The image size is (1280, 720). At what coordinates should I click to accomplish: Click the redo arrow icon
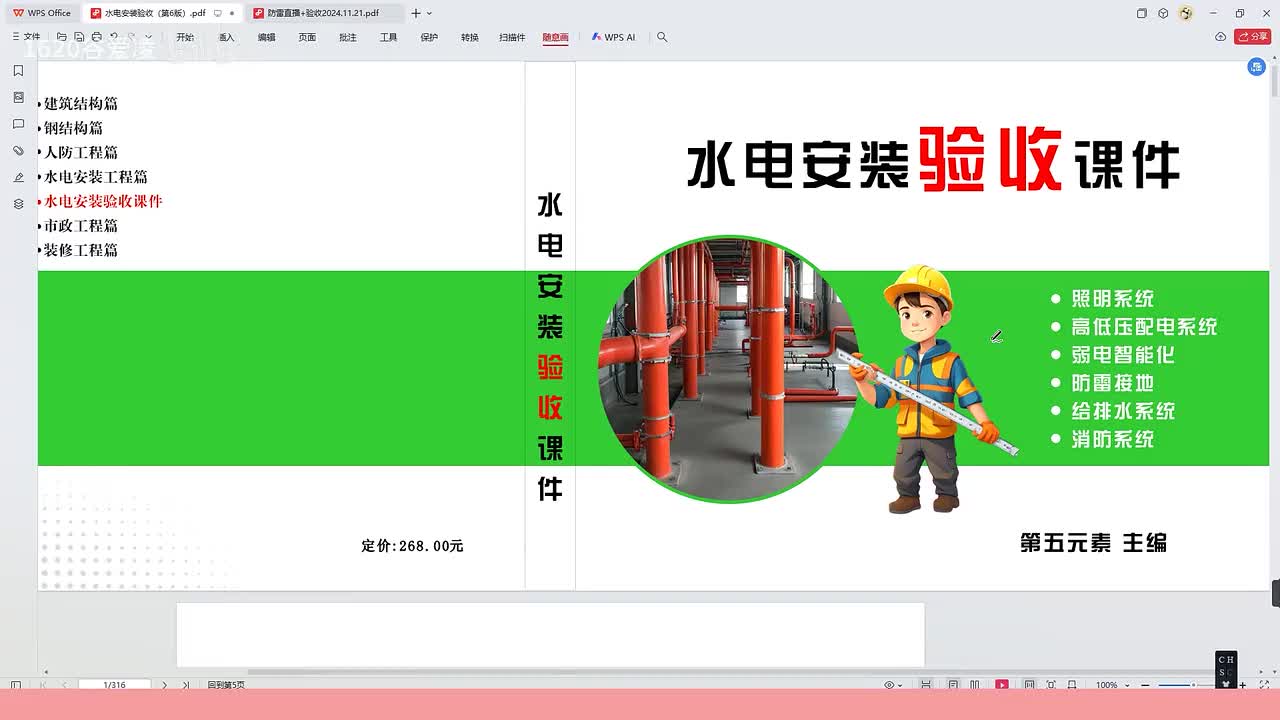[x=131, y=37]
